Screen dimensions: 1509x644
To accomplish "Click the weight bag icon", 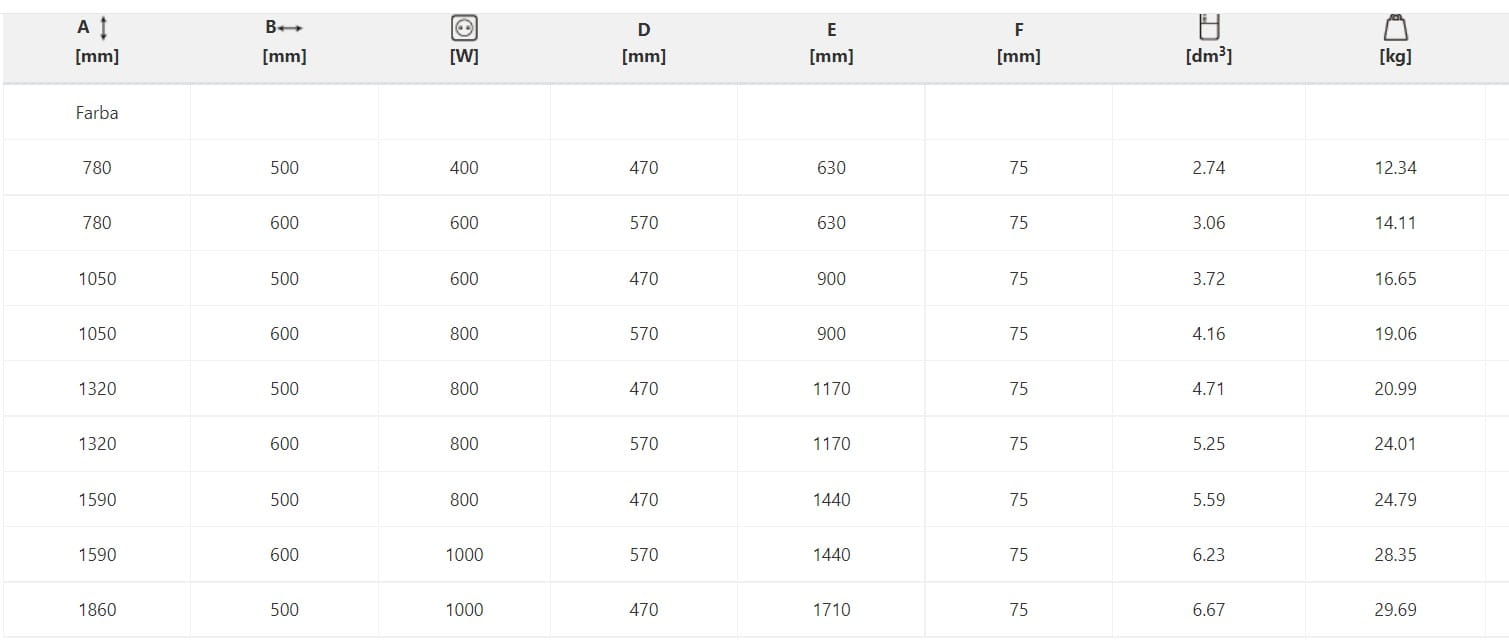I will 1395,27.
